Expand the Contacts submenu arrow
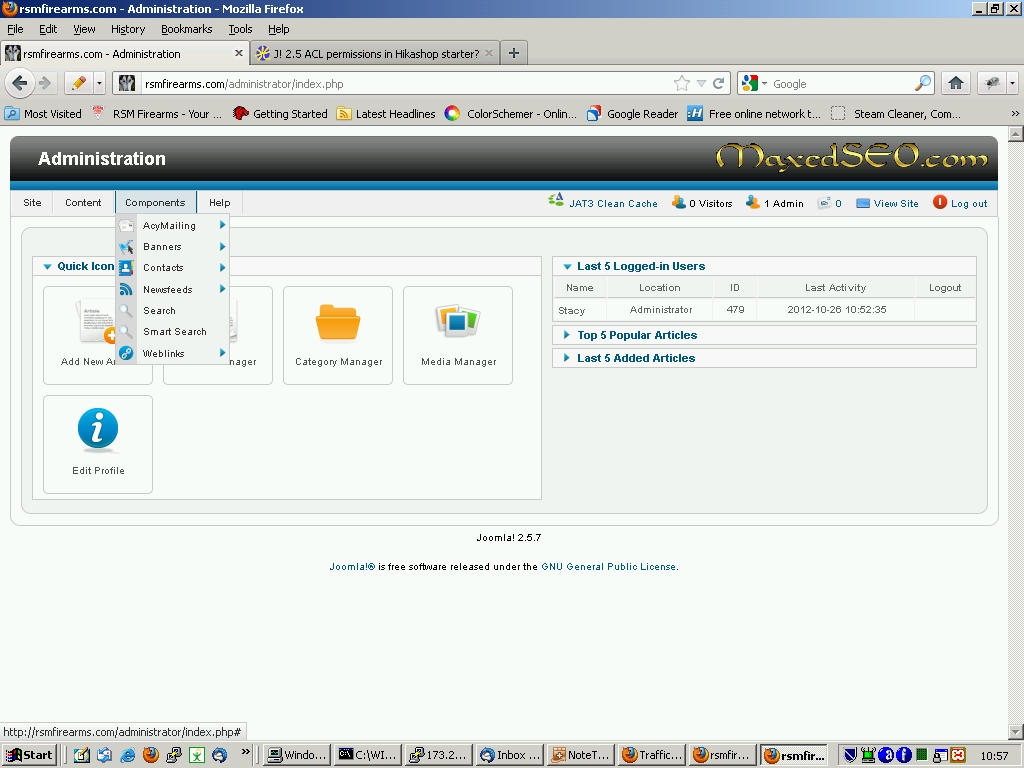1024x768 pixels. point(223,267)
